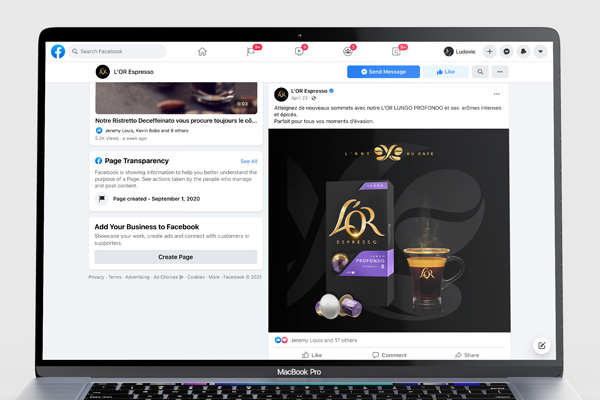Like the L'OR Espresso page

click(446, 72)
